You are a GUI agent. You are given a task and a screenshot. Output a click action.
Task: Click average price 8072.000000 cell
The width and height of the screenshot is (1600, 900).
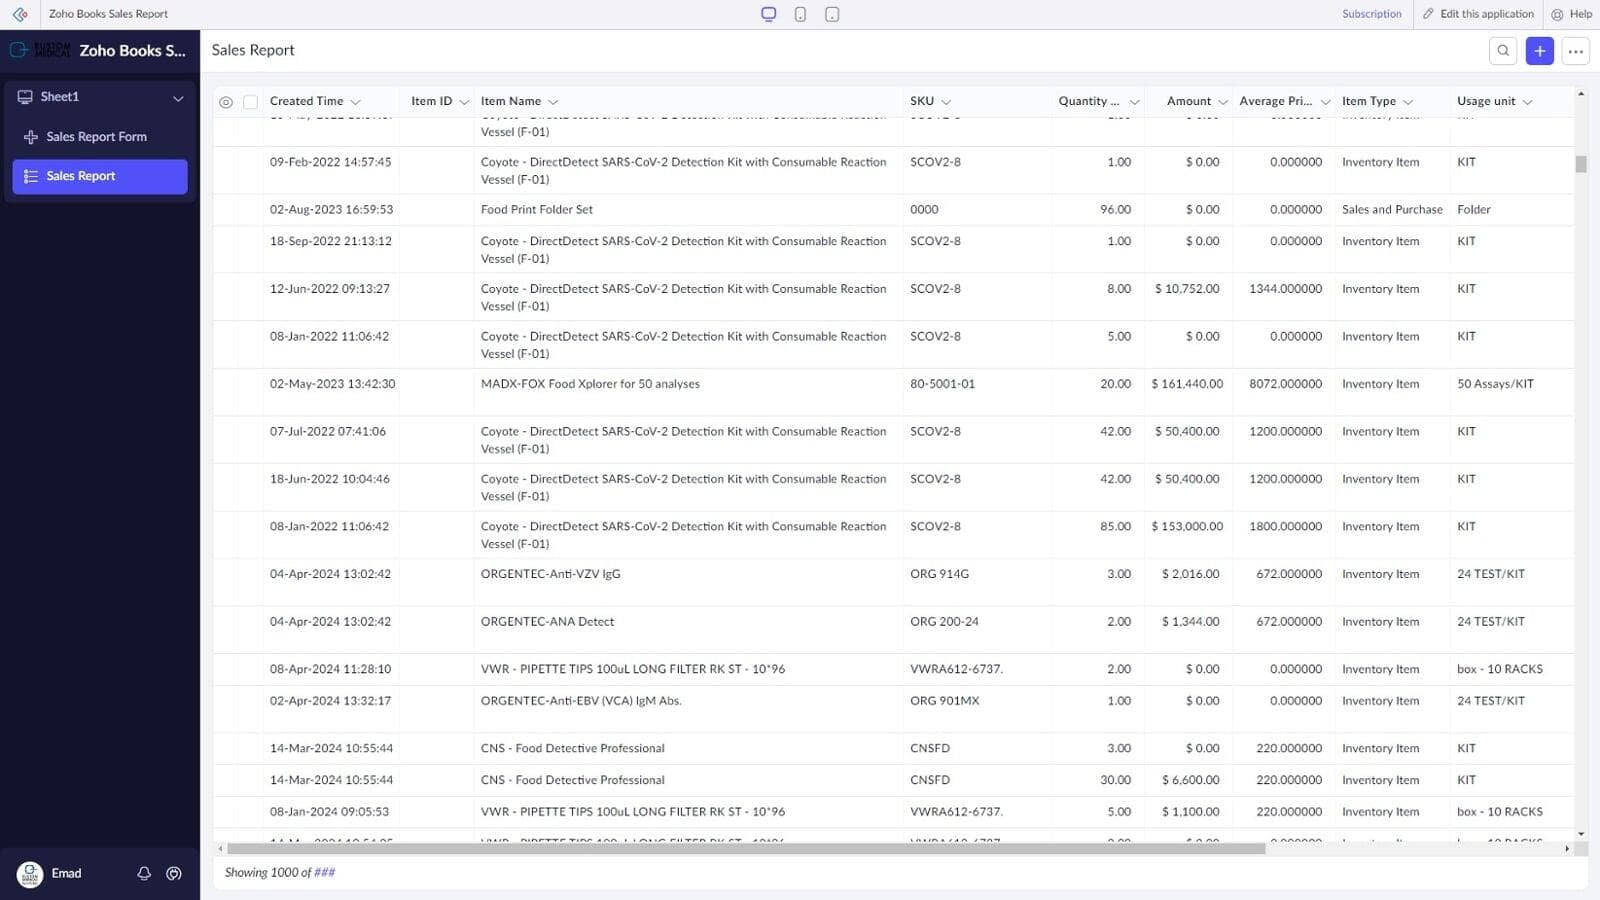point(1285,384)
